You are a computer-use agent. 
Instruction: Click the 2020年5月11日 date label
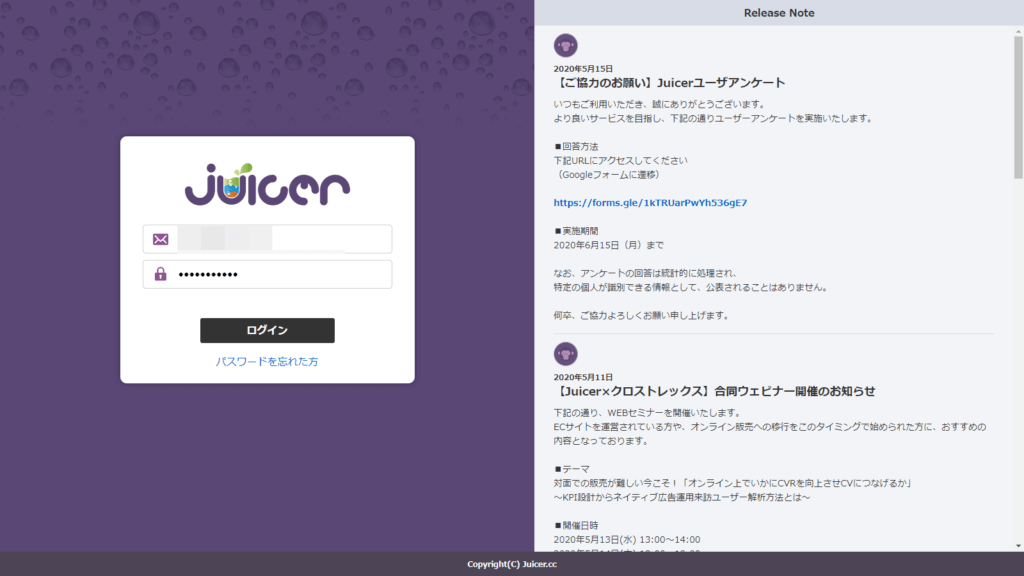click(x=583, y=377)
